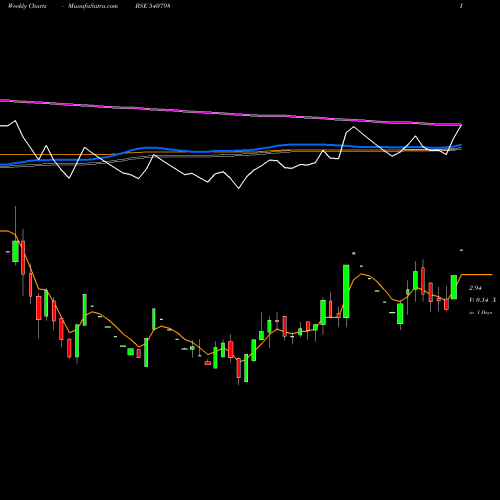
Task: Click the "in 1 Days" label
Action: tap(480, 313)
